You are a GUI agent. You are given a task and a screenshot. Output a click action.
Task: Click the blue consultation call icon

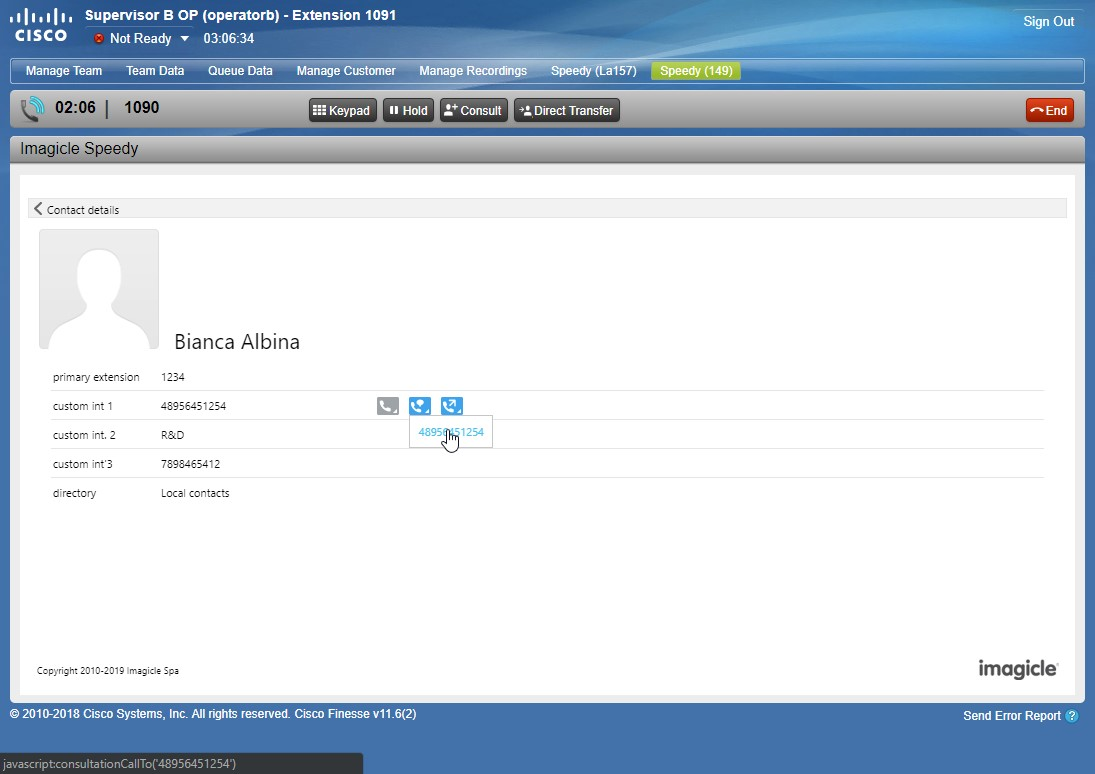pyautogui.click(x=420, y=406)
